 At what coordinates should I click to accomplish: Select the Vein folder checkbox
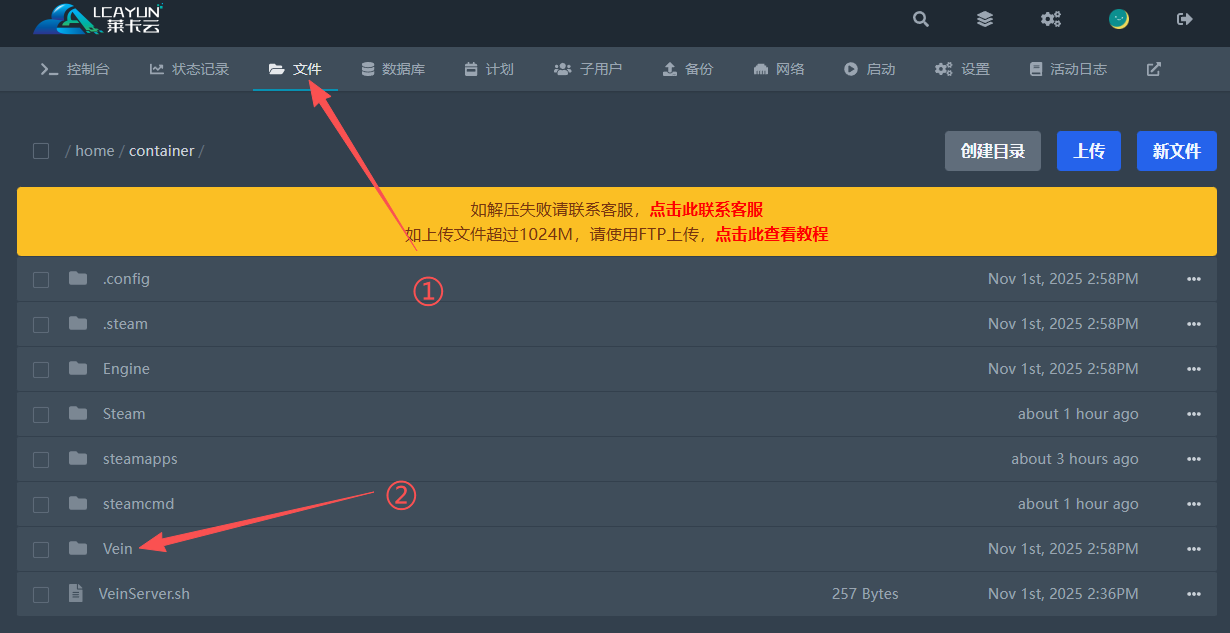click(x=41, y=549)
